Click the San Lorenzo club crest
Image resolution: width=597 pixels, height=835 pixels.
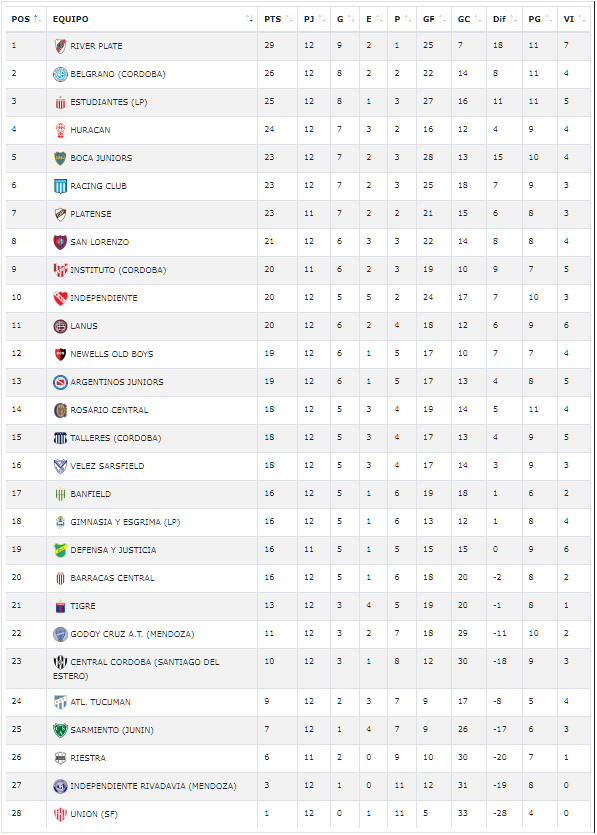click(x=60, y=242)
